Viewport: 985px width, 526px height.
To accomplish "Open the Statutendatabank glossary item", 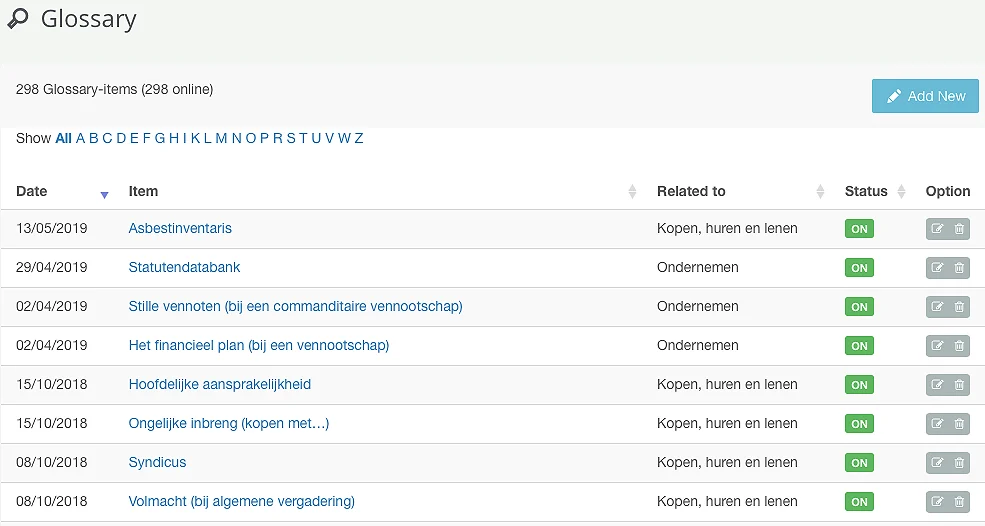I will (184, 267).
